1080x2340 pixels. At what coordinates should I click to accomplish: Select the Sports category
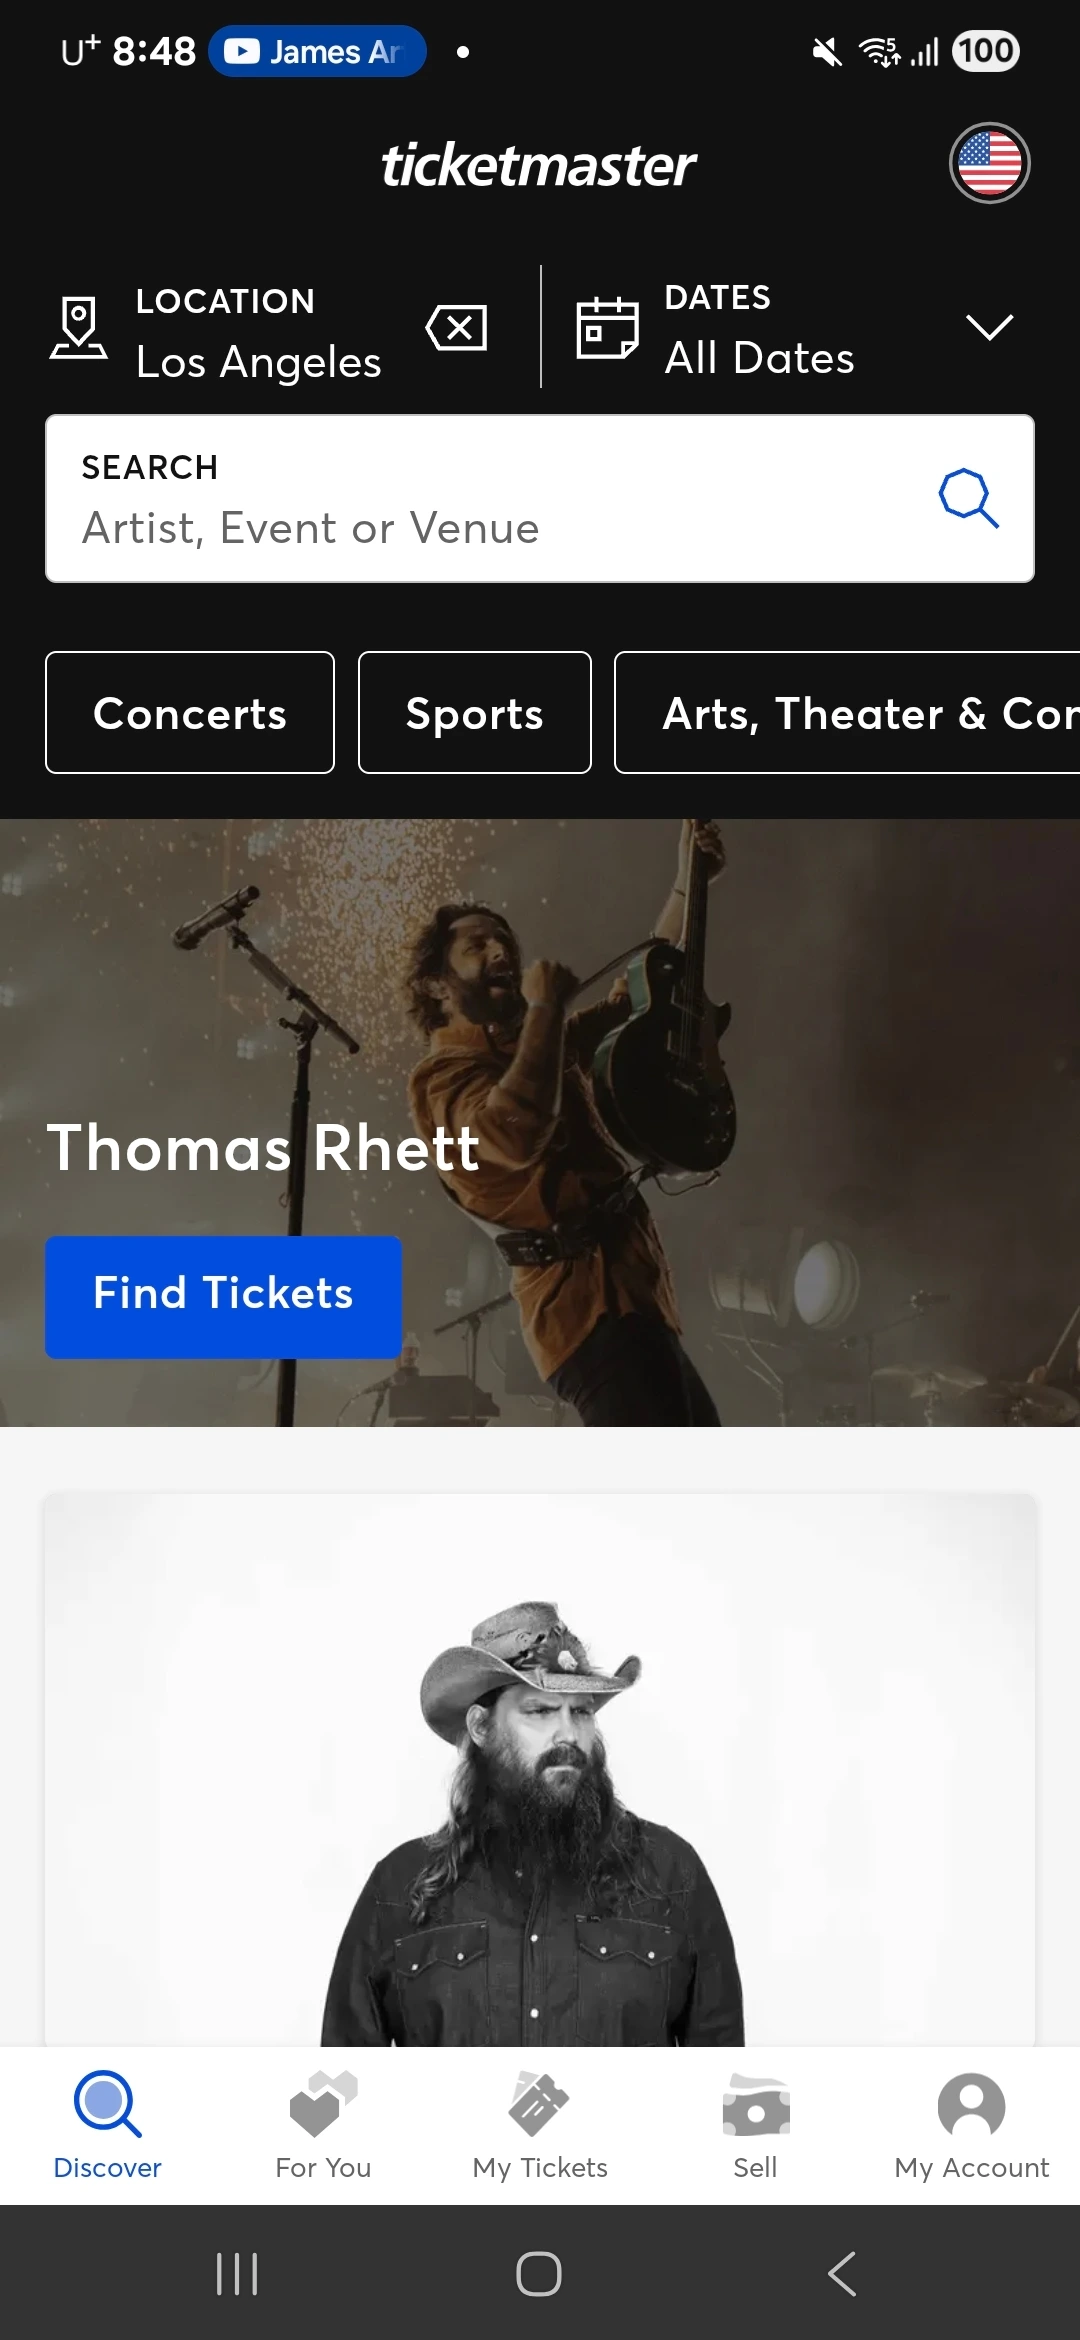click(x=475, y=713)
